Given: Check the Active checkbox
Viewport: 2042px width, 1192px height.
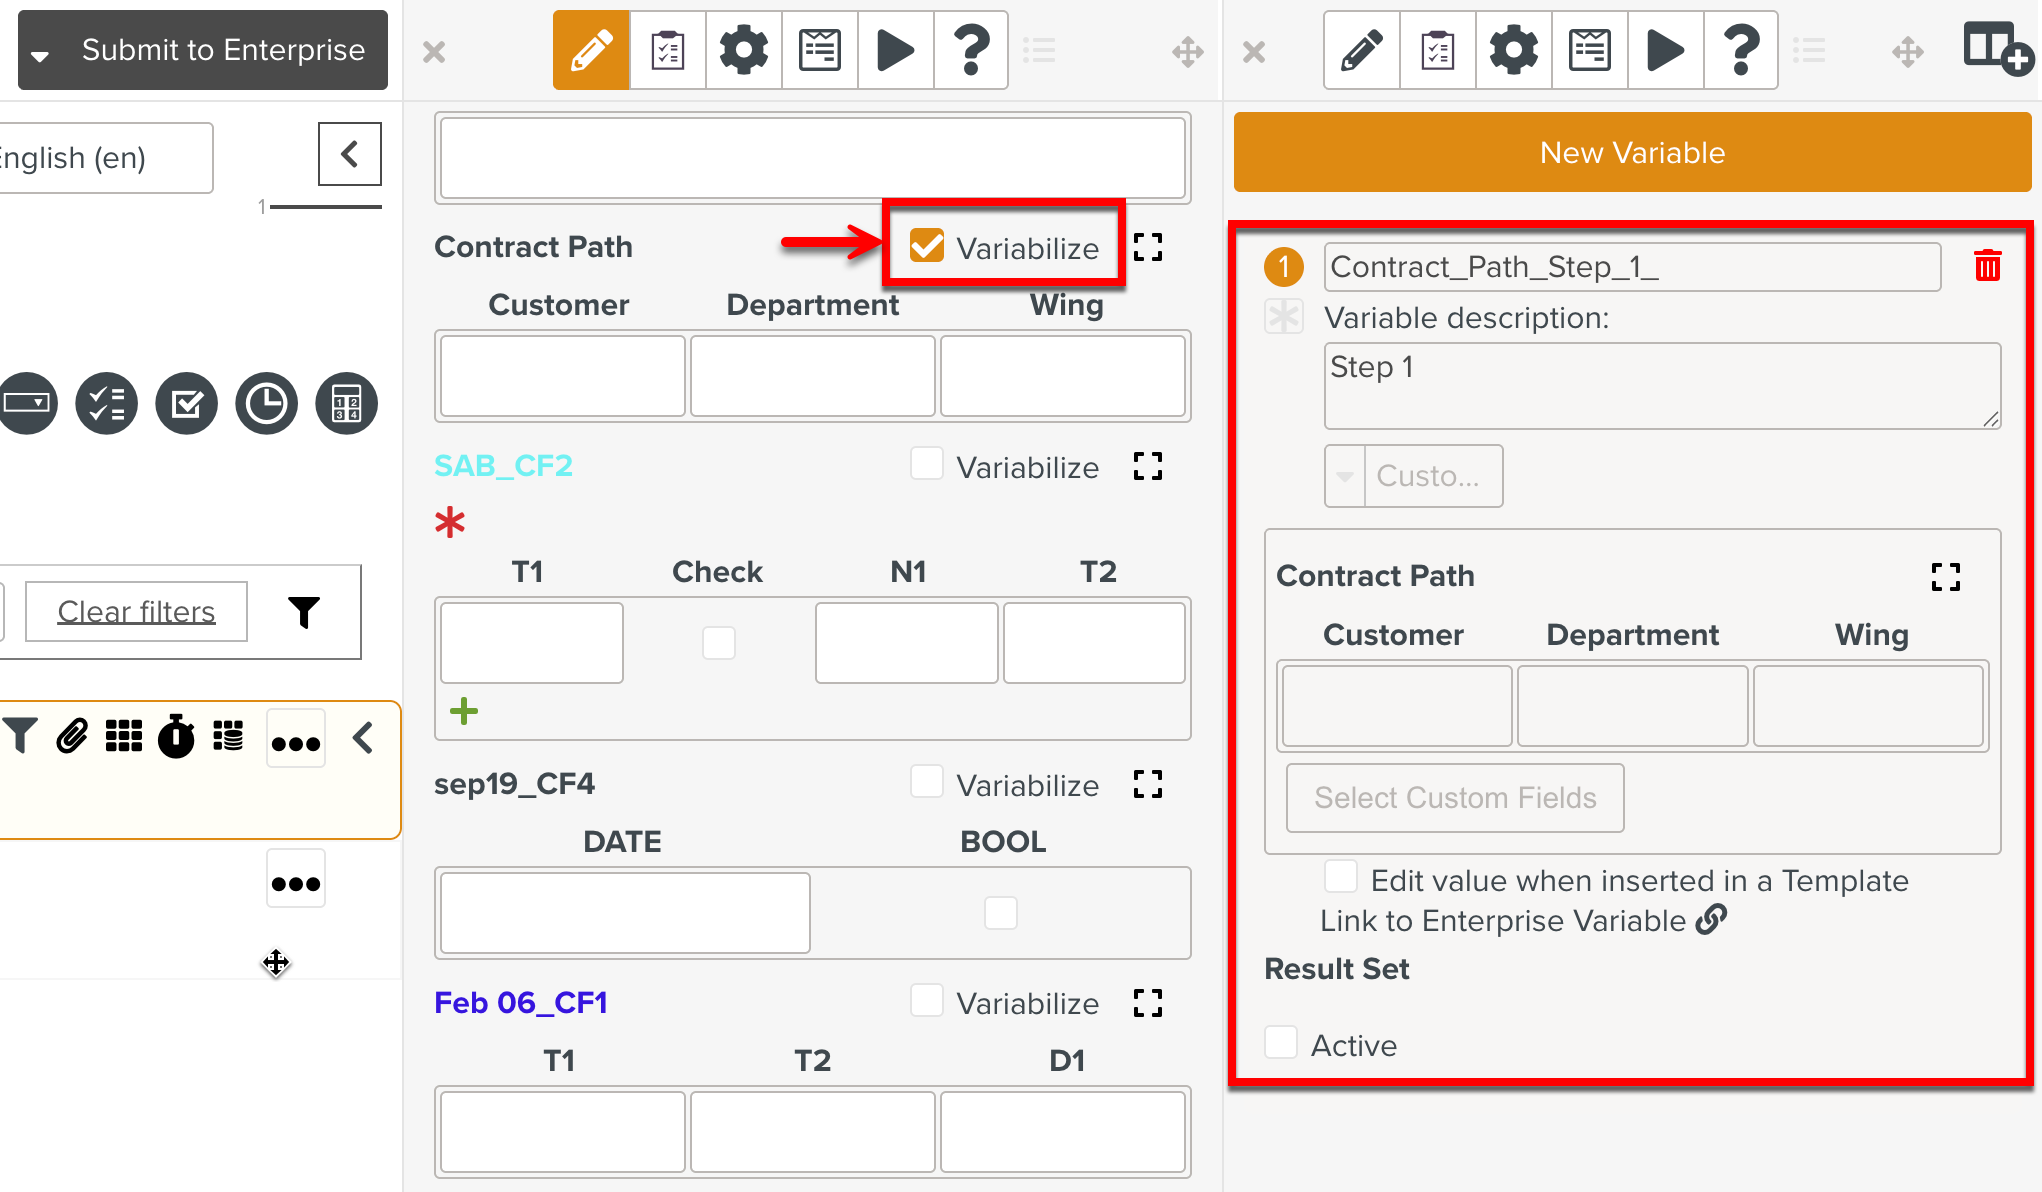Looking at the screenshot, I should coord(1282,1043).
